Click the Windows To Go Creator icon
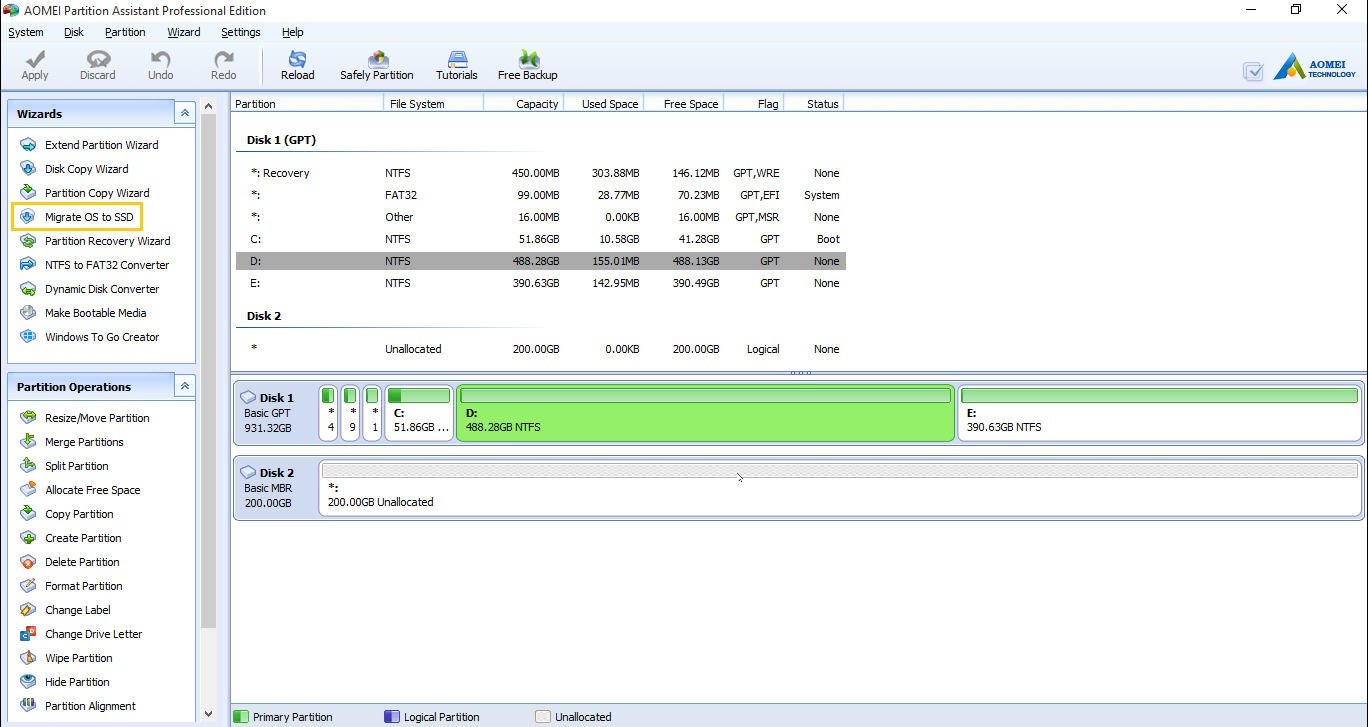 (x=28, y=337)
